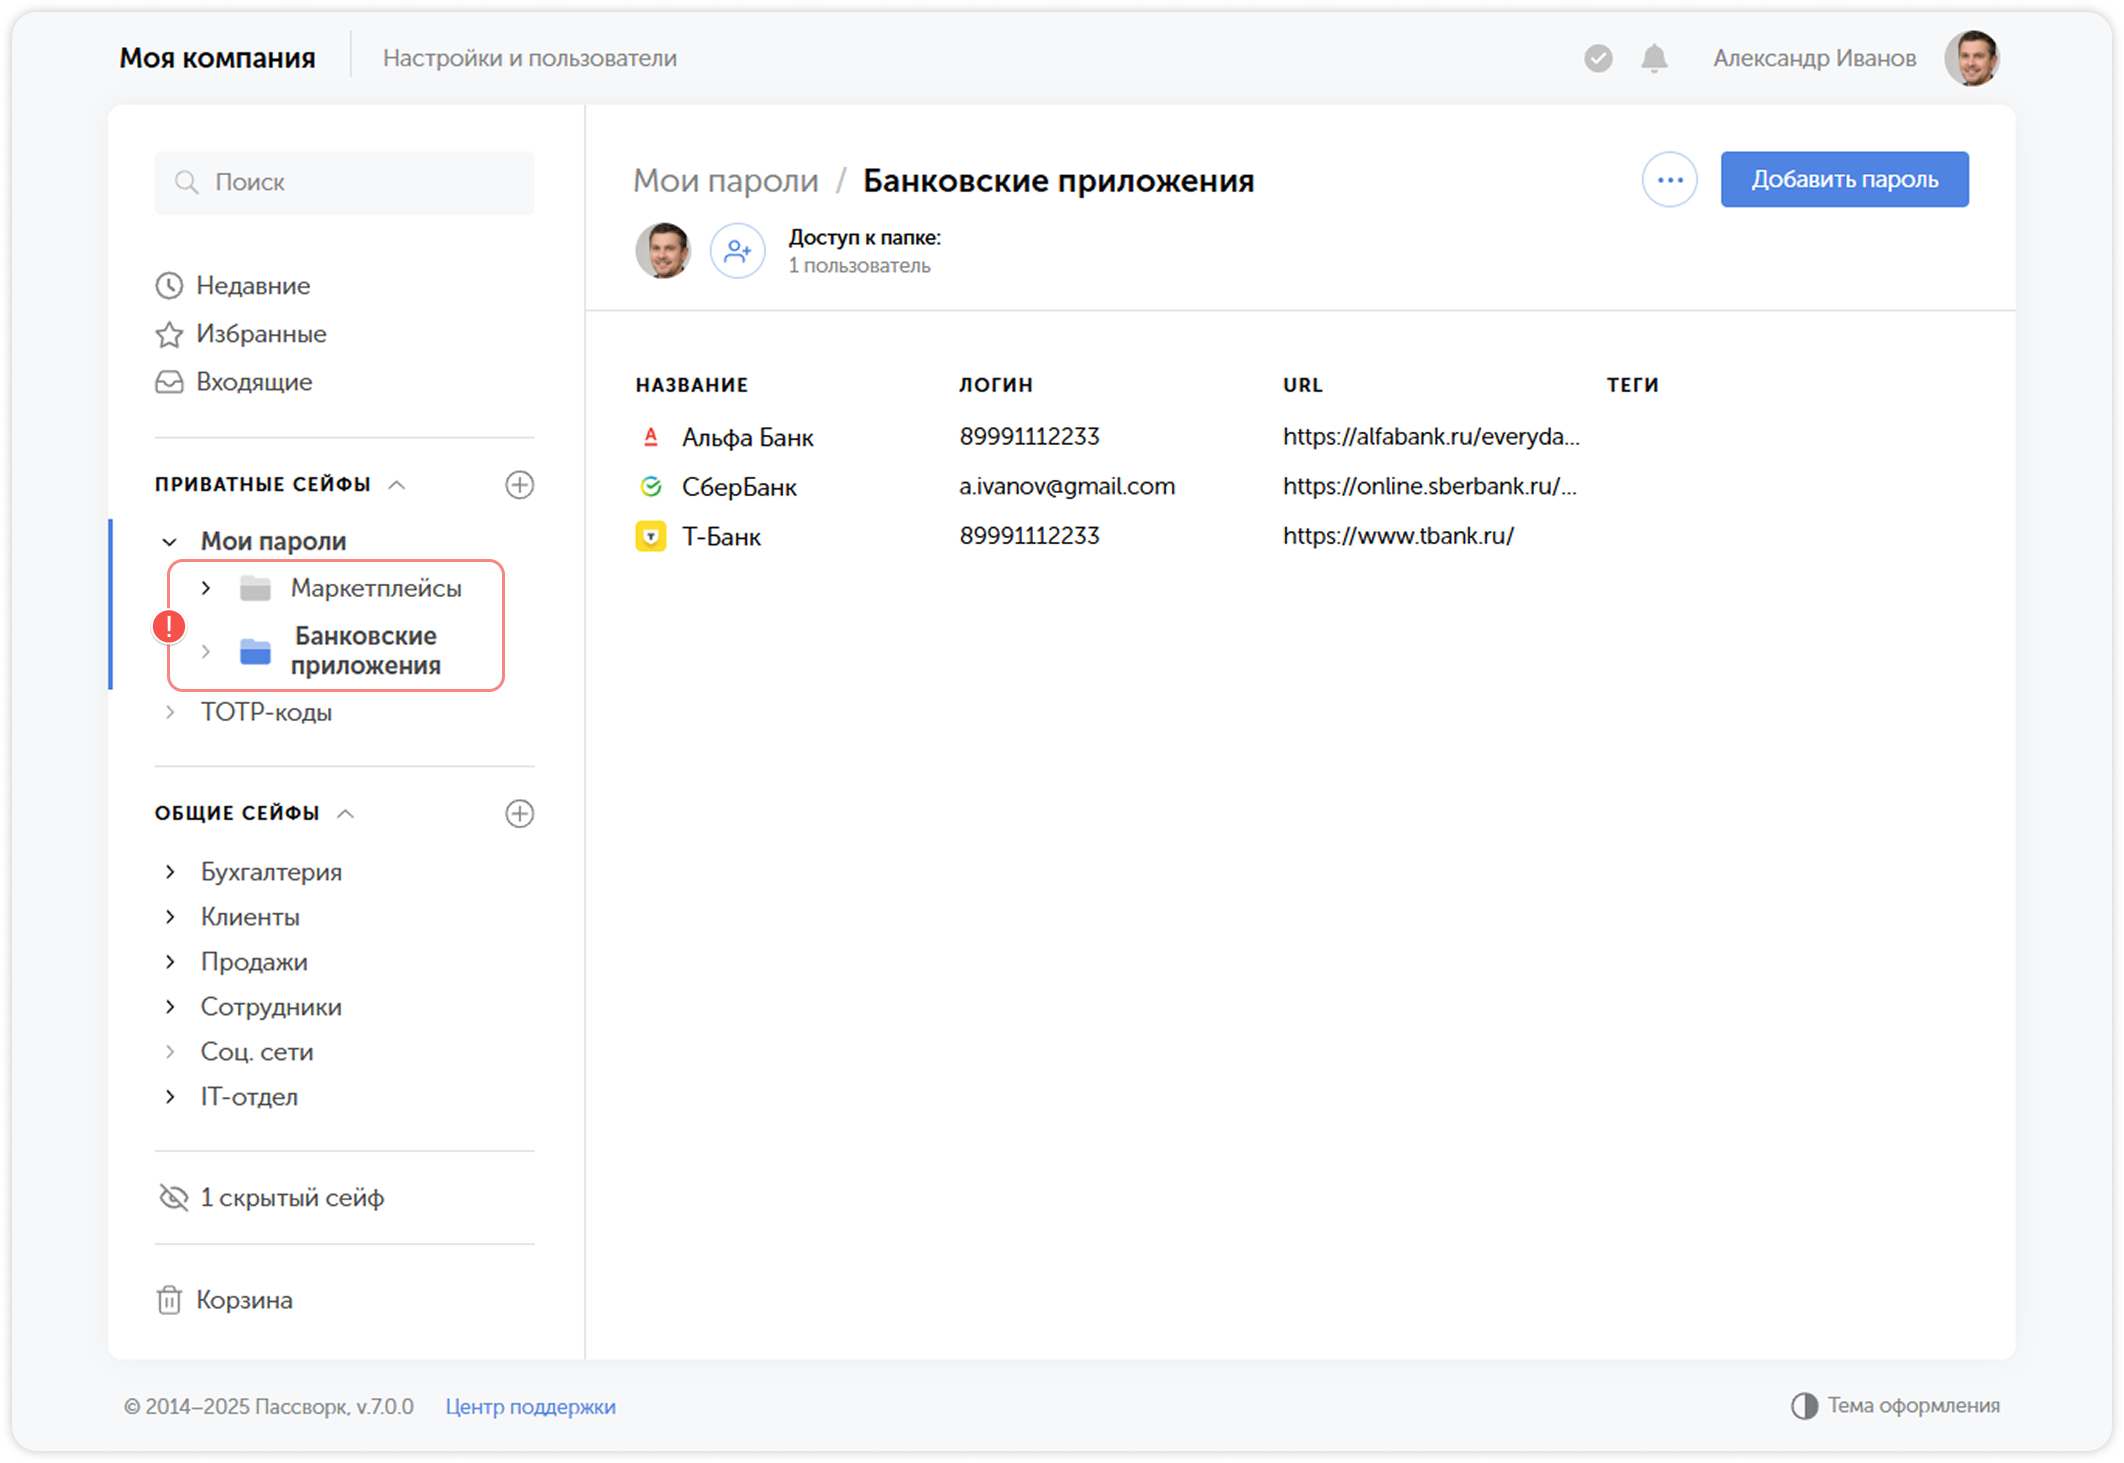Expand the Сотрудники safe chevron
Viewport: 2124px width, 1463px height.
point(170,1007)
